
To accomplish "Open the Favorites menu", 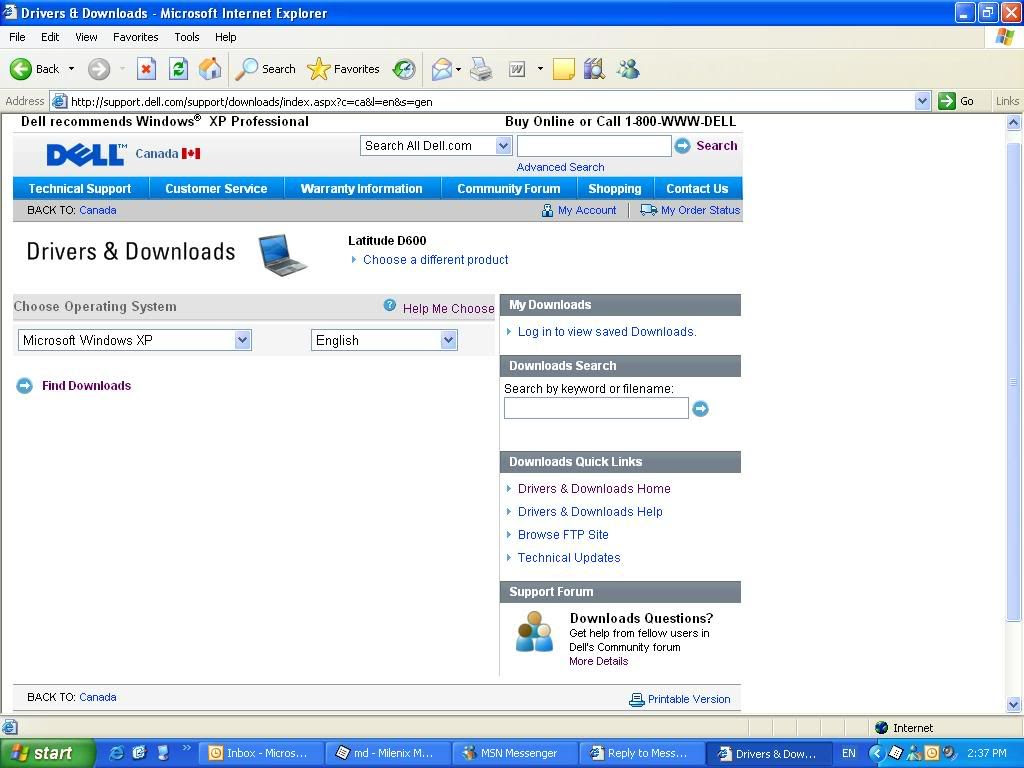I will click(135, 37).
